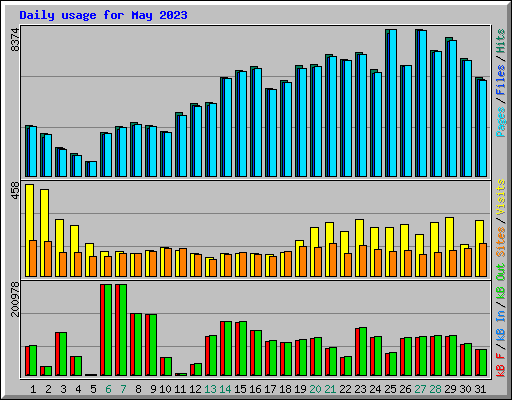Select day label 12 on the x-axis

tap(195, 389)
